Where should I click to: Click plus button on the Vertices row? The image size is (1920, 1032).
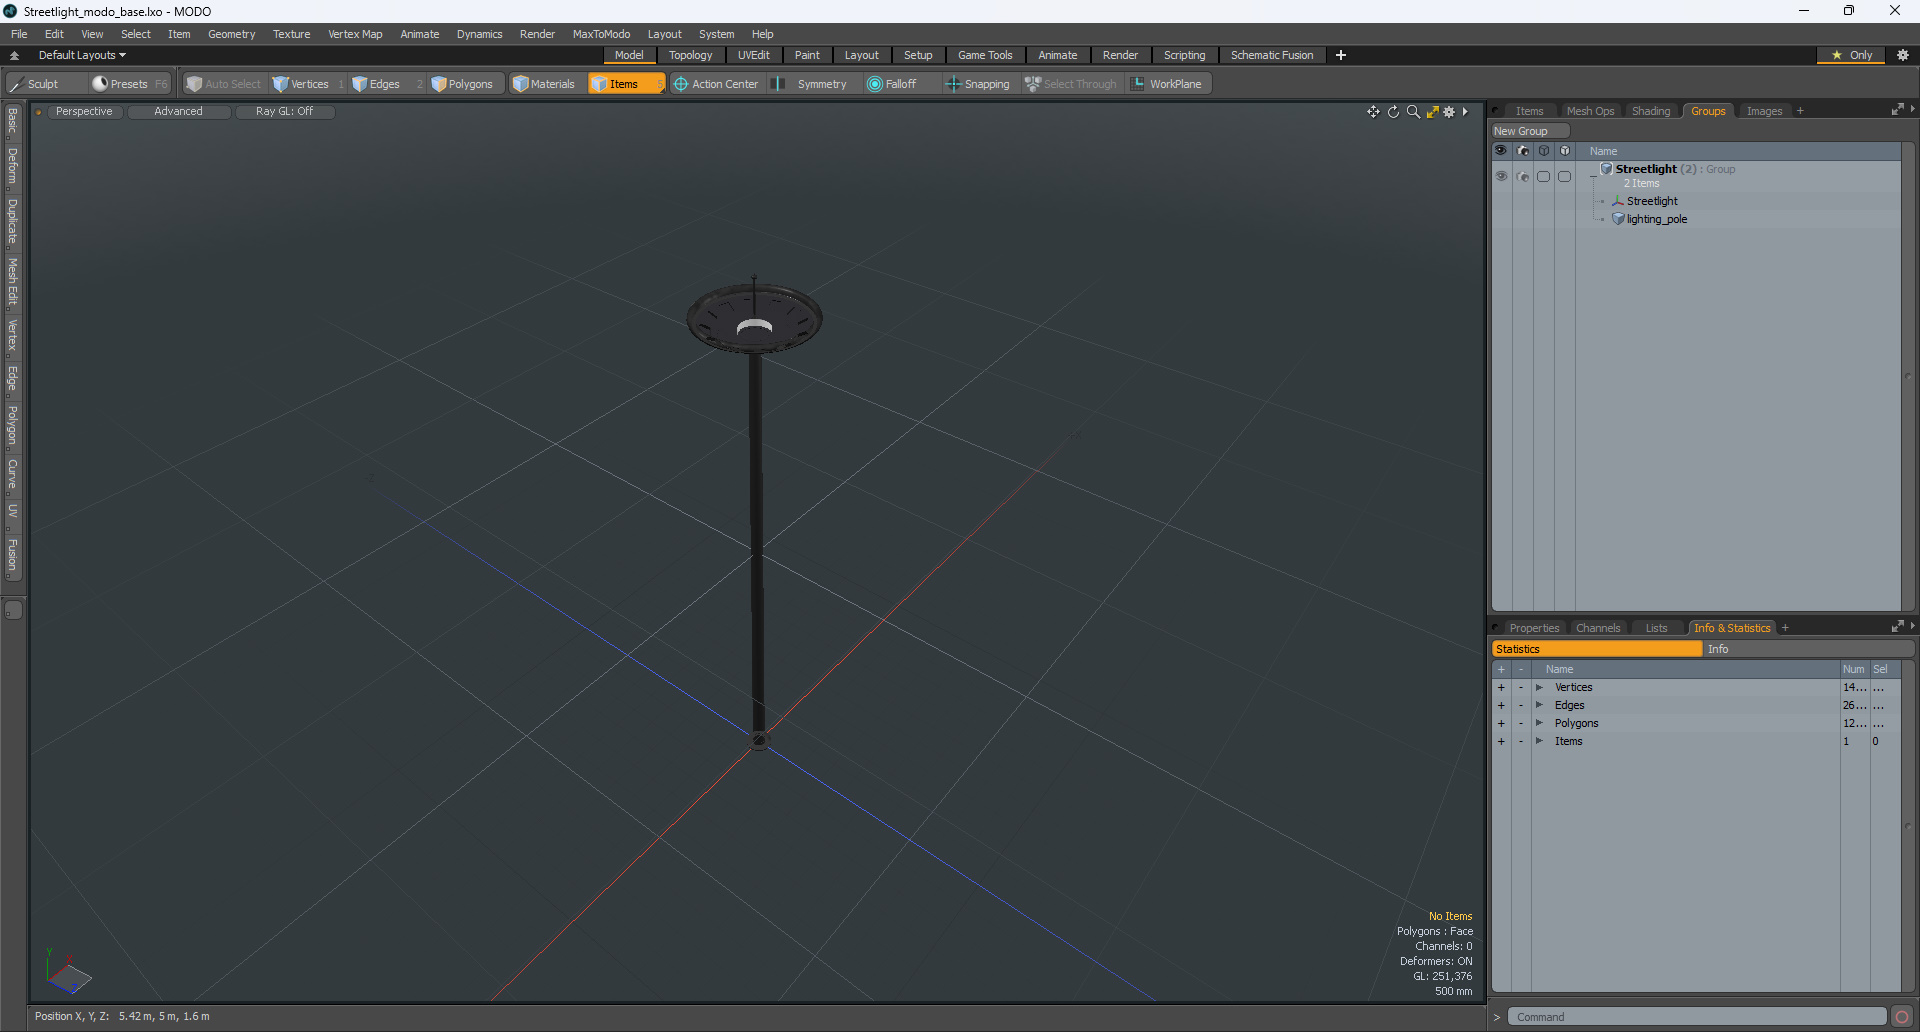point(1501,687)
